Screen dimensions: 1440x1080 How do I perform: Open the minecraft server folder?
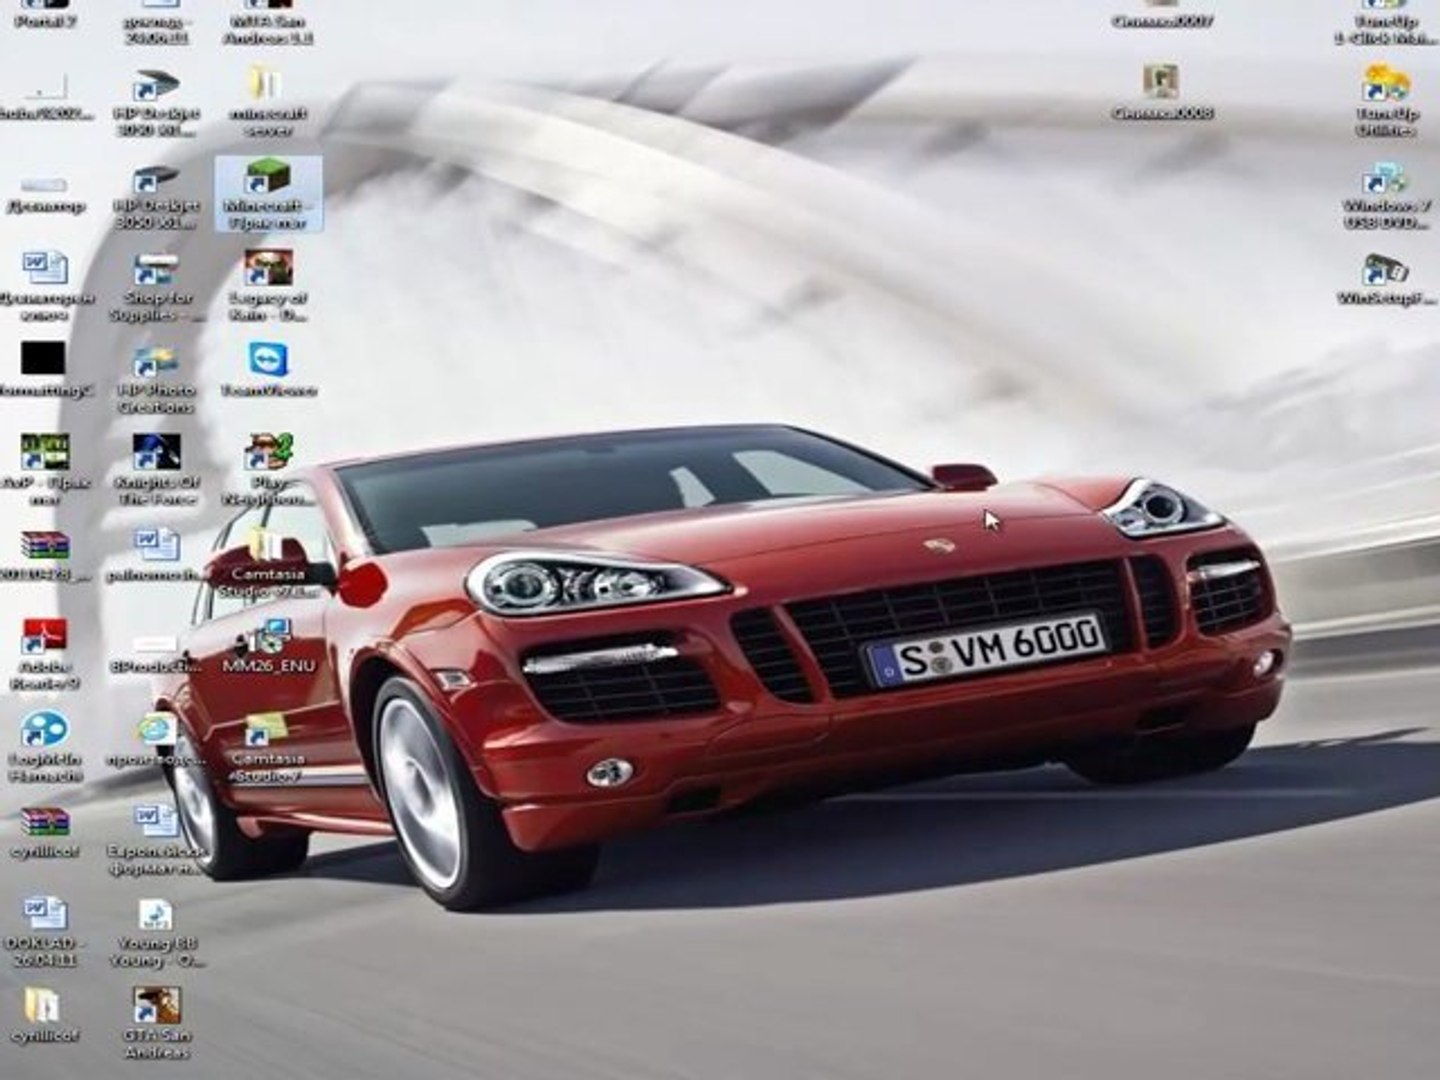click(268, 101)
